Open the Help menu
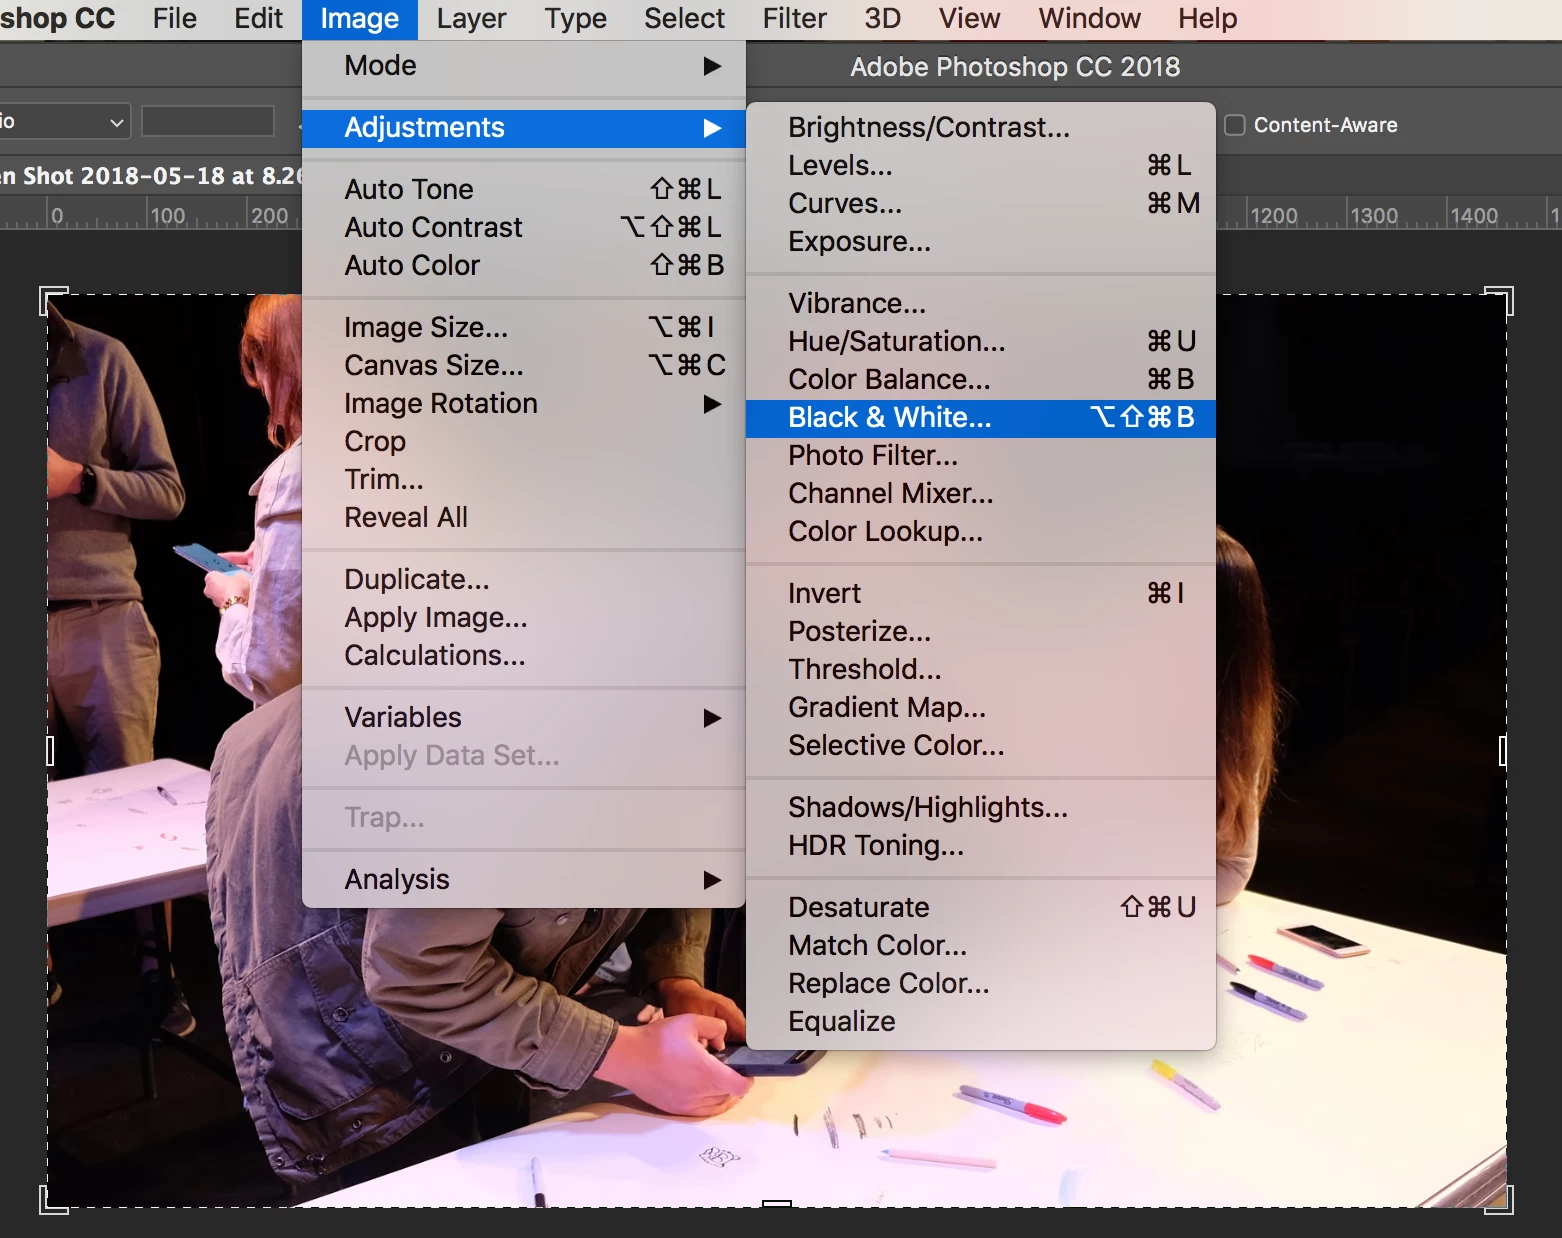 point(1207,18)
